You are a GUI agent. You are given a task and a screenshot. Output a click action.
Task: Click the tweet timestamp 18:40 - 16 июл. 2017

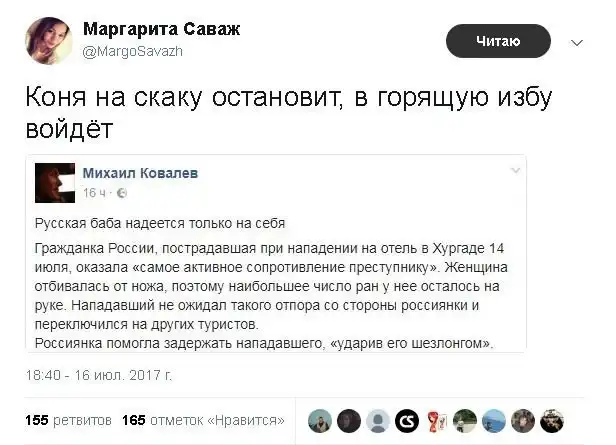(x=99, y=377)
